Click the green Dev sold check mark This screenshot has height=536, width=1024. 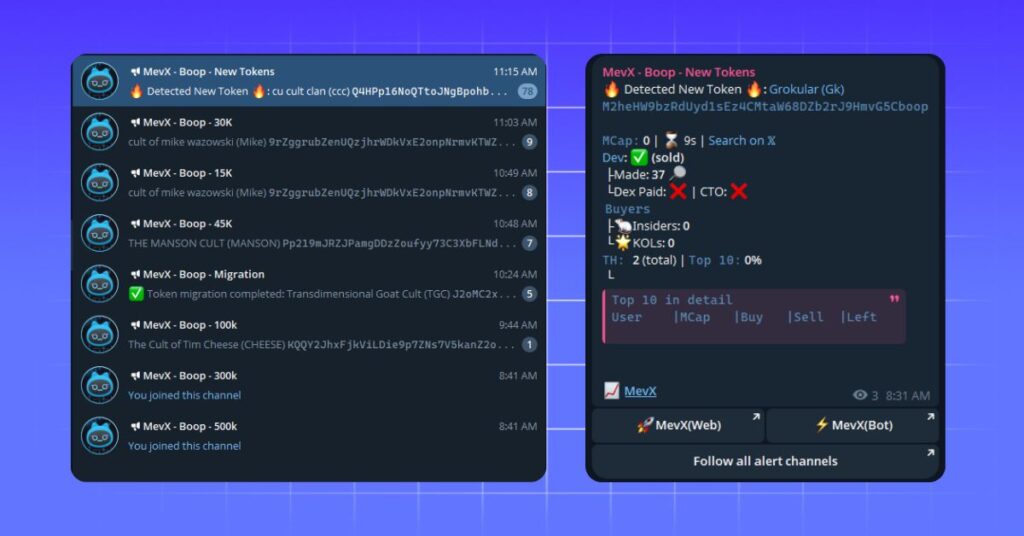(x=639, y=157)
